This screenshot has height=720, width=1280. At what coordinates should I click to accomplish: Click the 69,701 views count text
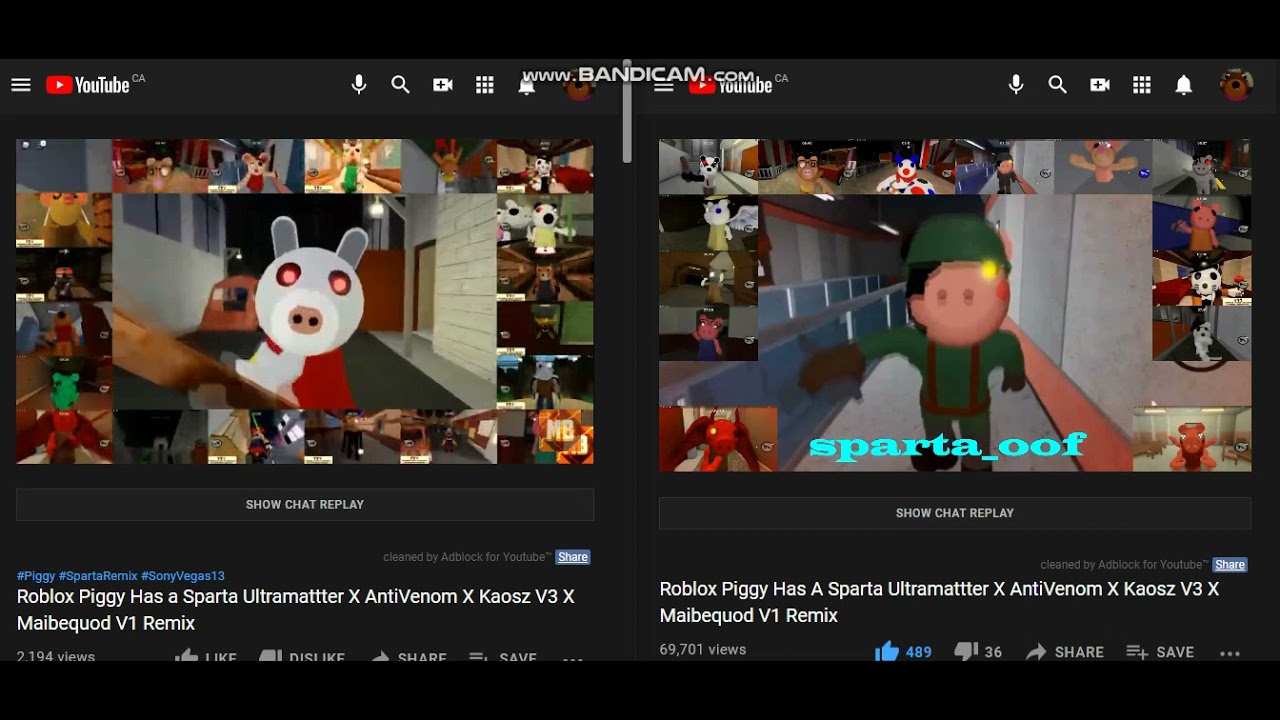703,650
